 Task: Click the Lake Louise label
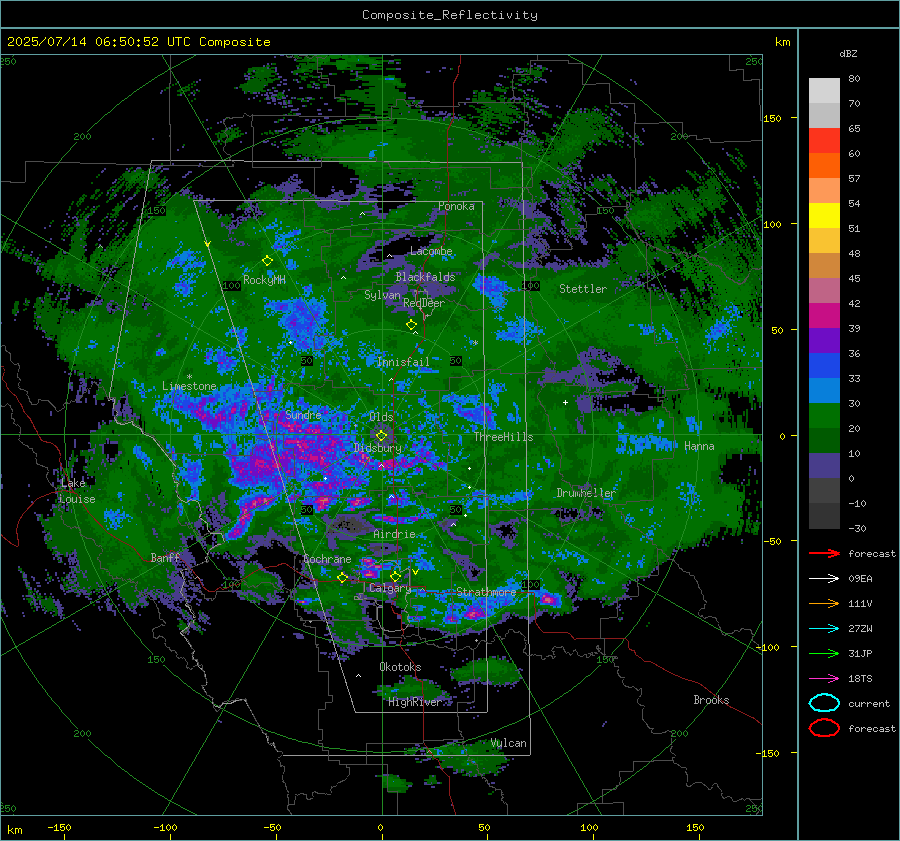[77, 491]
